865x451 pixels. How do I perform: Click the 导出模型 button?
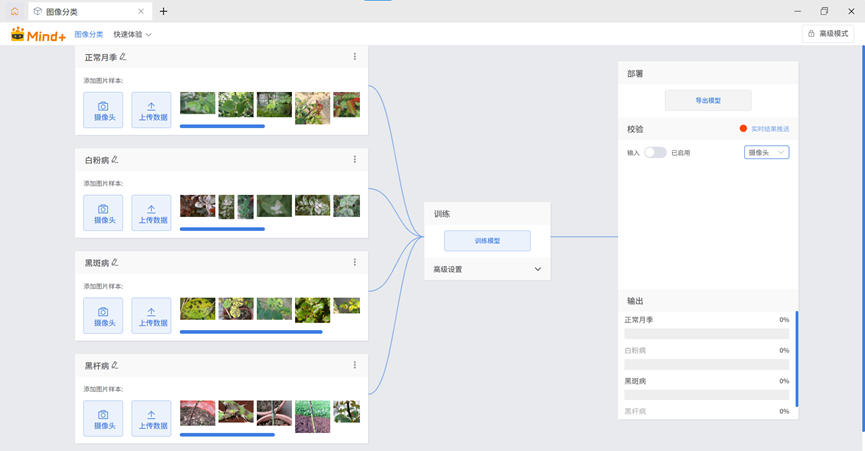(x=708, y=100)
